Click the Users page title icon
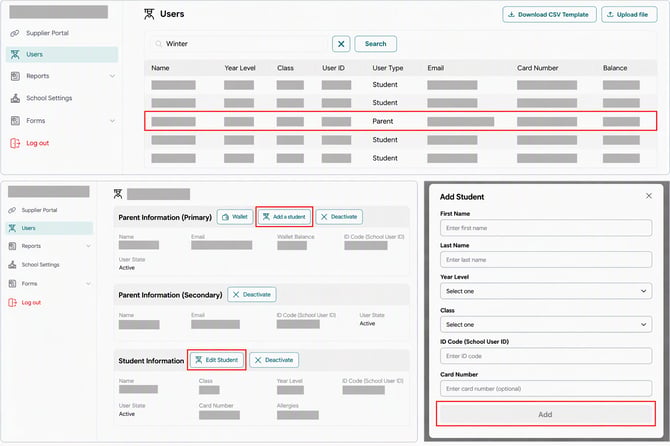670x446 pixels. click(x=149, y=14)
